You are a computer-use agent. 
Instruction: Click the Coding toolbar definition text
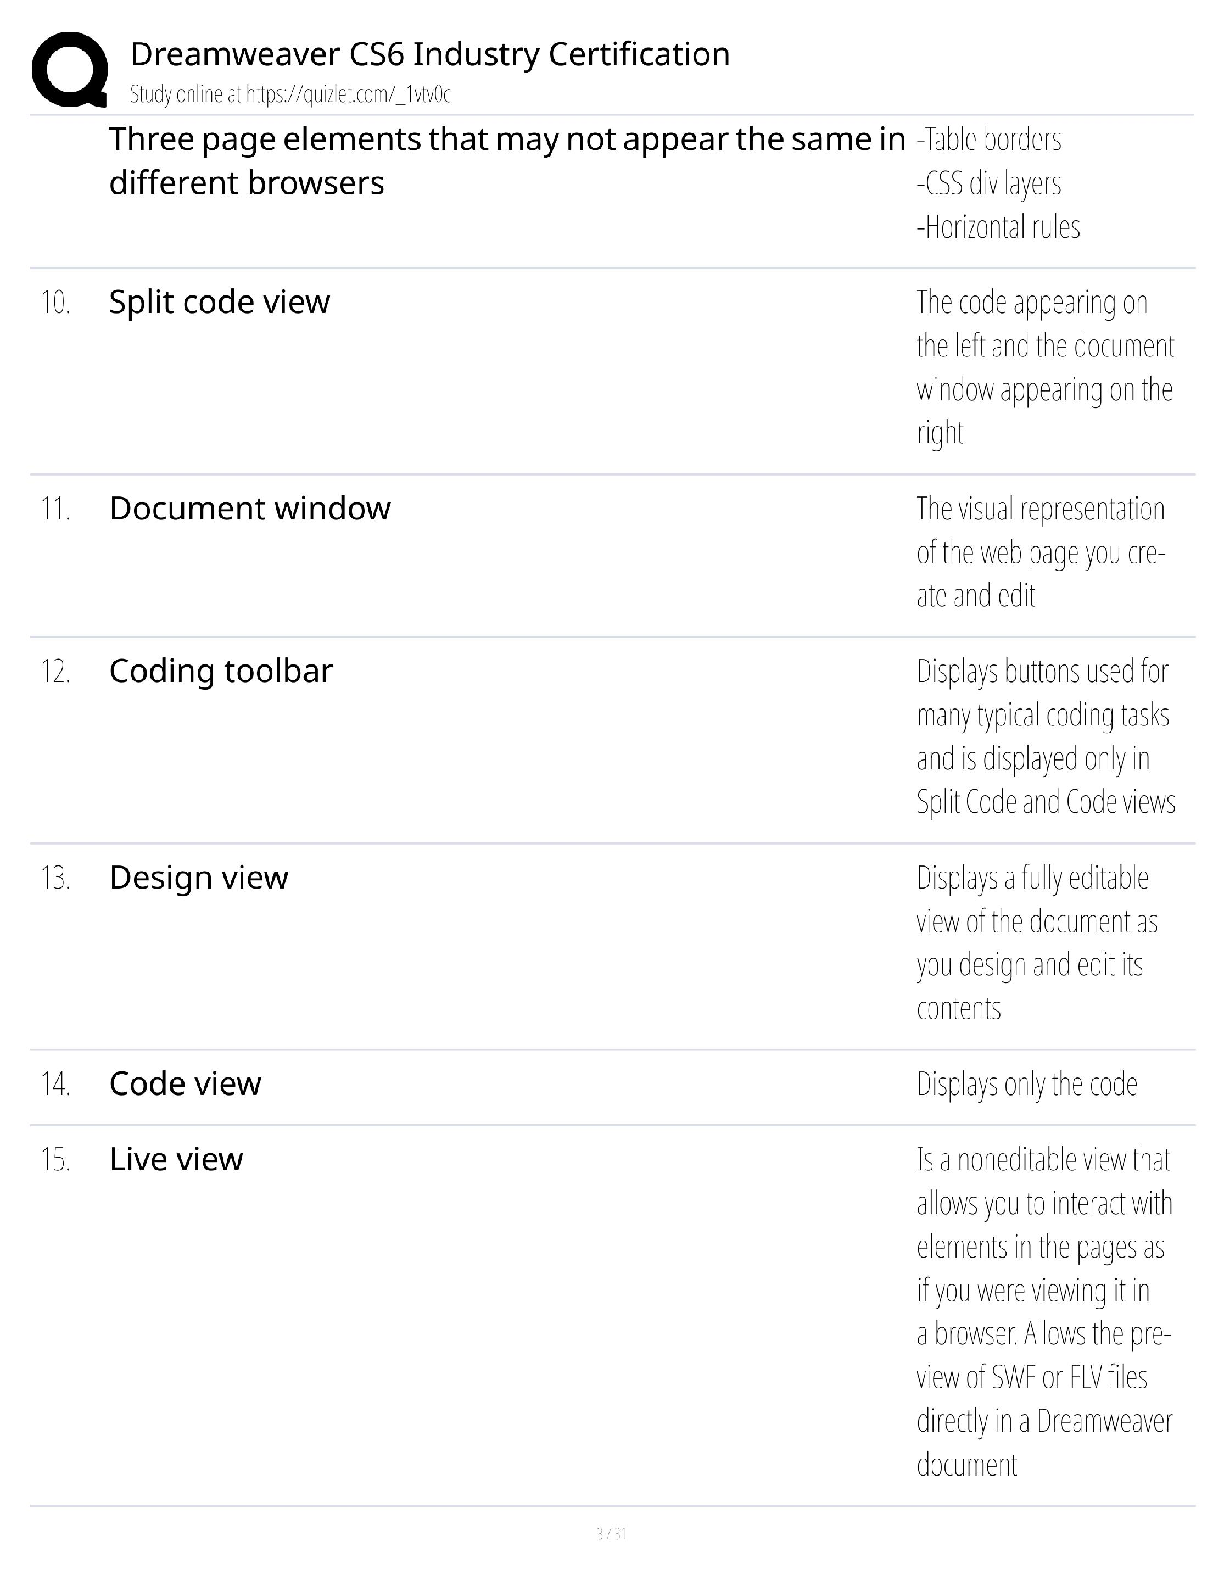tap(1046, 737)
